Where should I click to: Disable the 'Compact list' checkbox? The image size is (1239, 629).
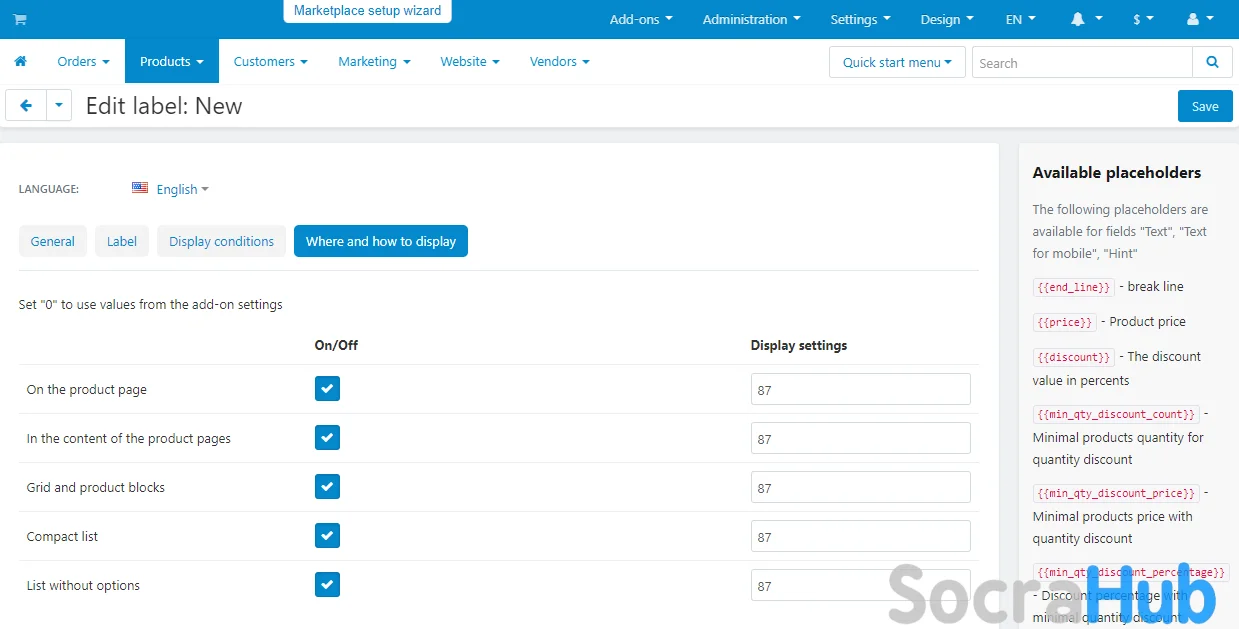coord(327,536)
